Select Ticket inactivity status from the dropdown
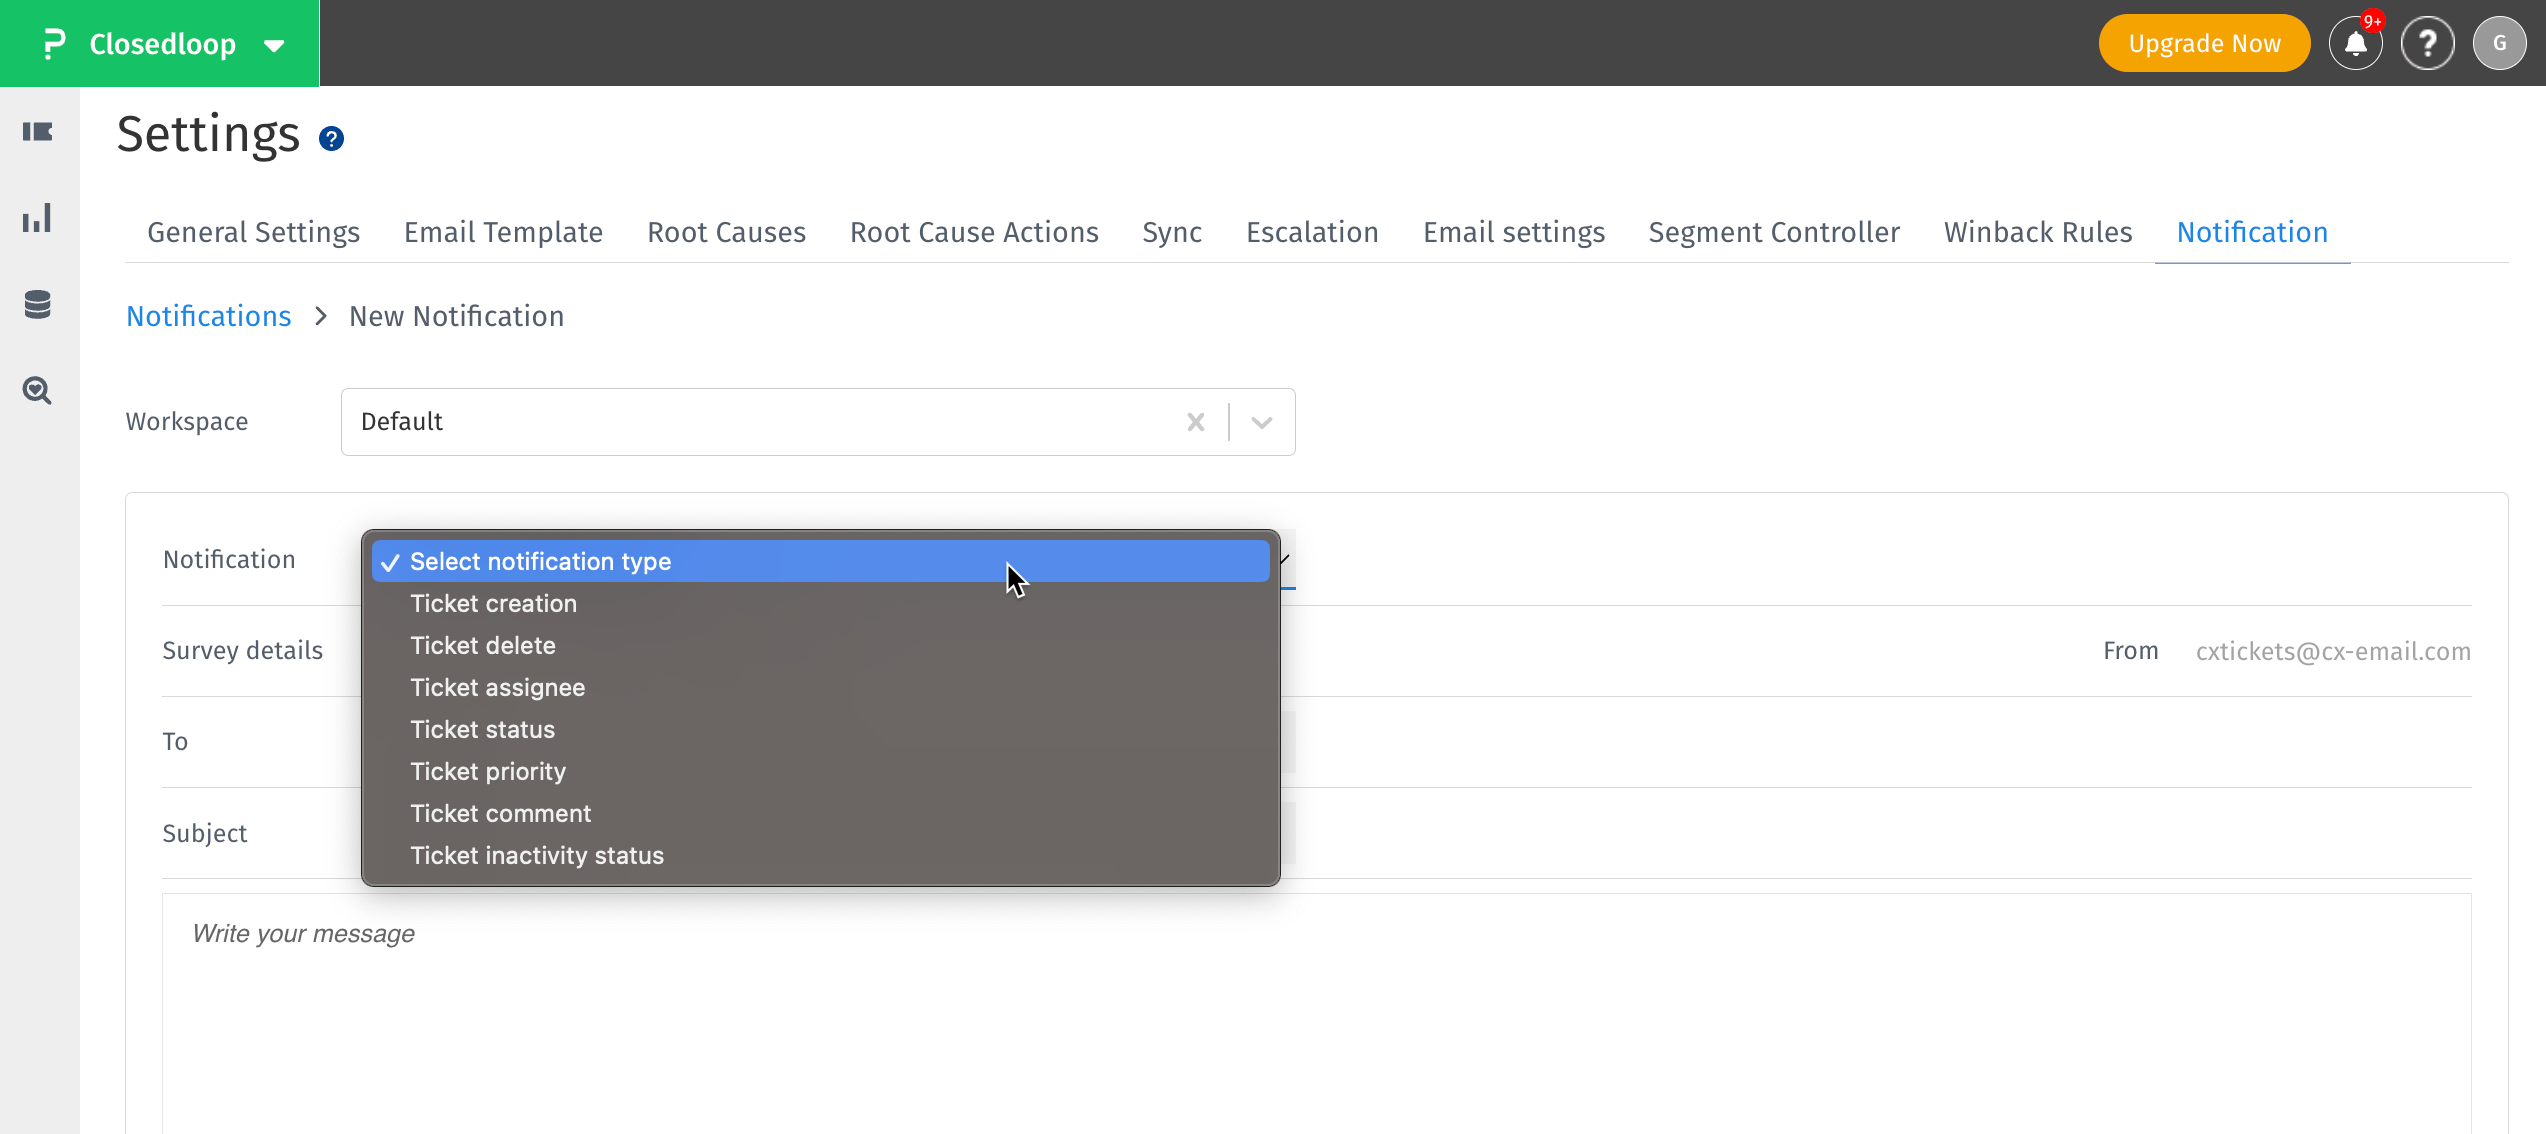 [537, 855]
